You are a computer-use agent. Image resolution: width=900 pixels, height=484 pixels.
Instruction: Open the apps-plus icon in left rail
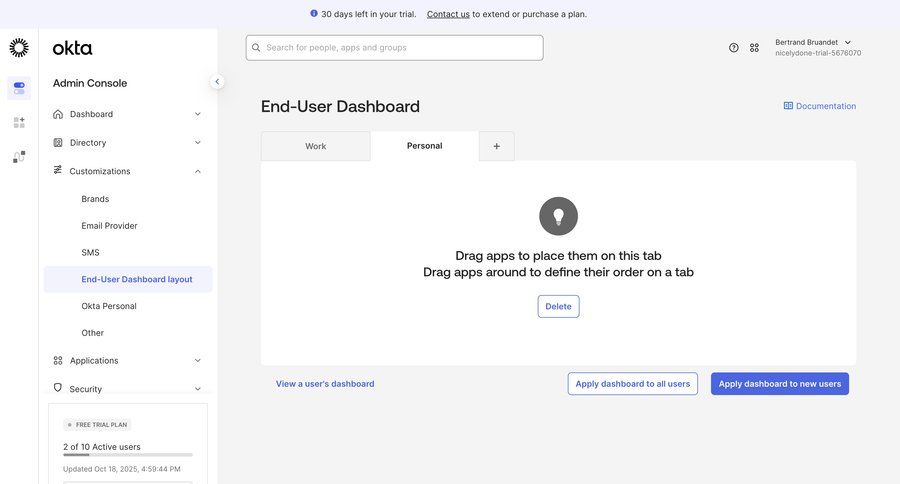19,122
